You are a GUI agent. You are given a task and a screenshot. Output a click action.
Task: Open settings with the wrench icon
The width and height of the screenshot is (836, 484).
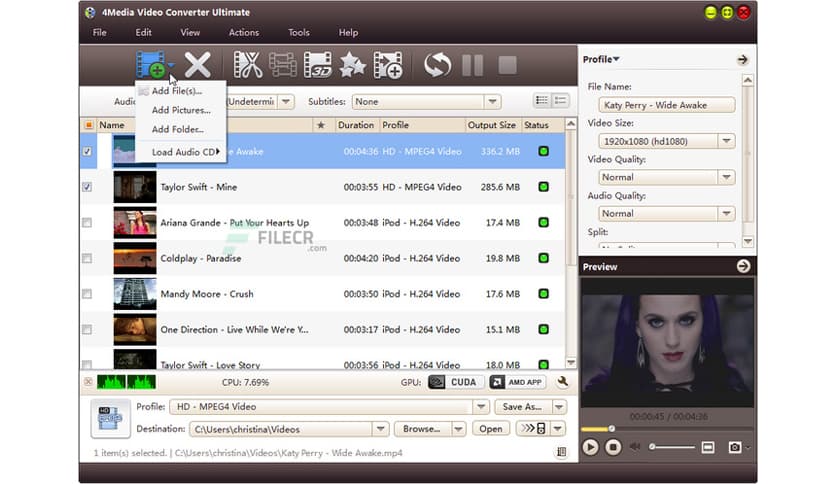click(x=562, y=381)
